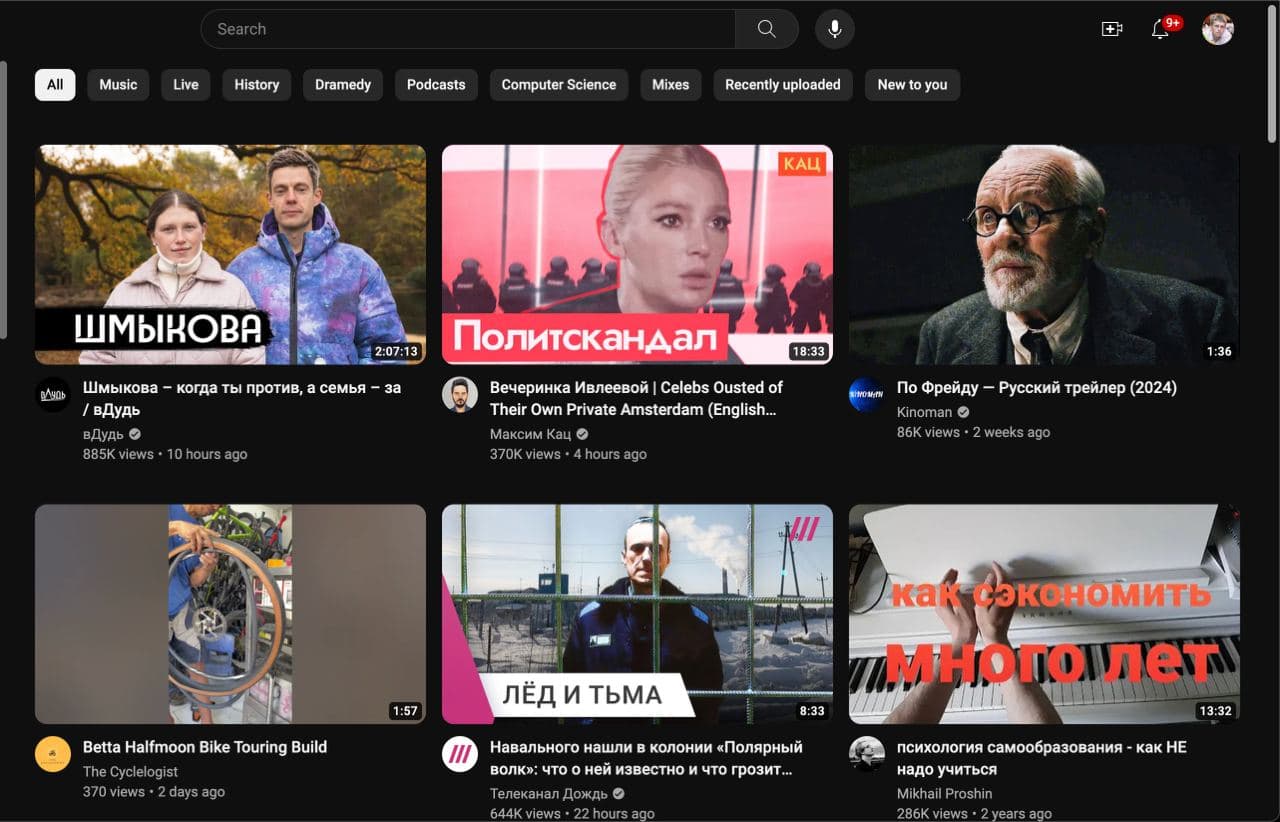Start voice search with microphone icon
Screen dimensions: 1280x822
834,29
